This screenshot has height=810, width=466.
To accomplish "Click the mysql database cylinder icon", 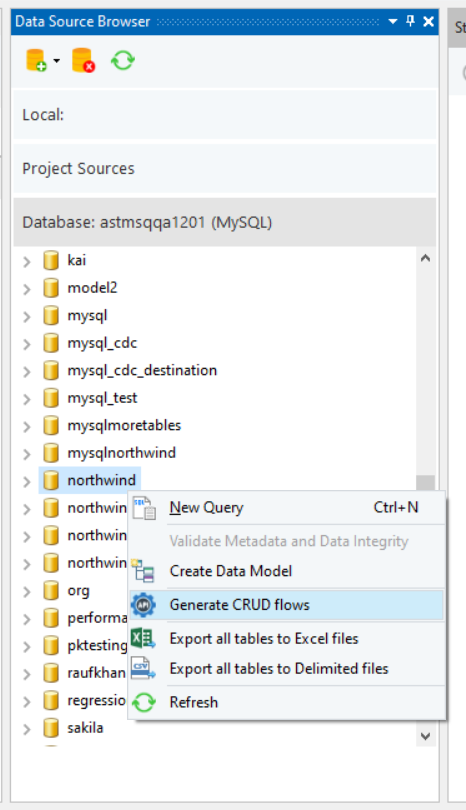I will click(51, 315).
